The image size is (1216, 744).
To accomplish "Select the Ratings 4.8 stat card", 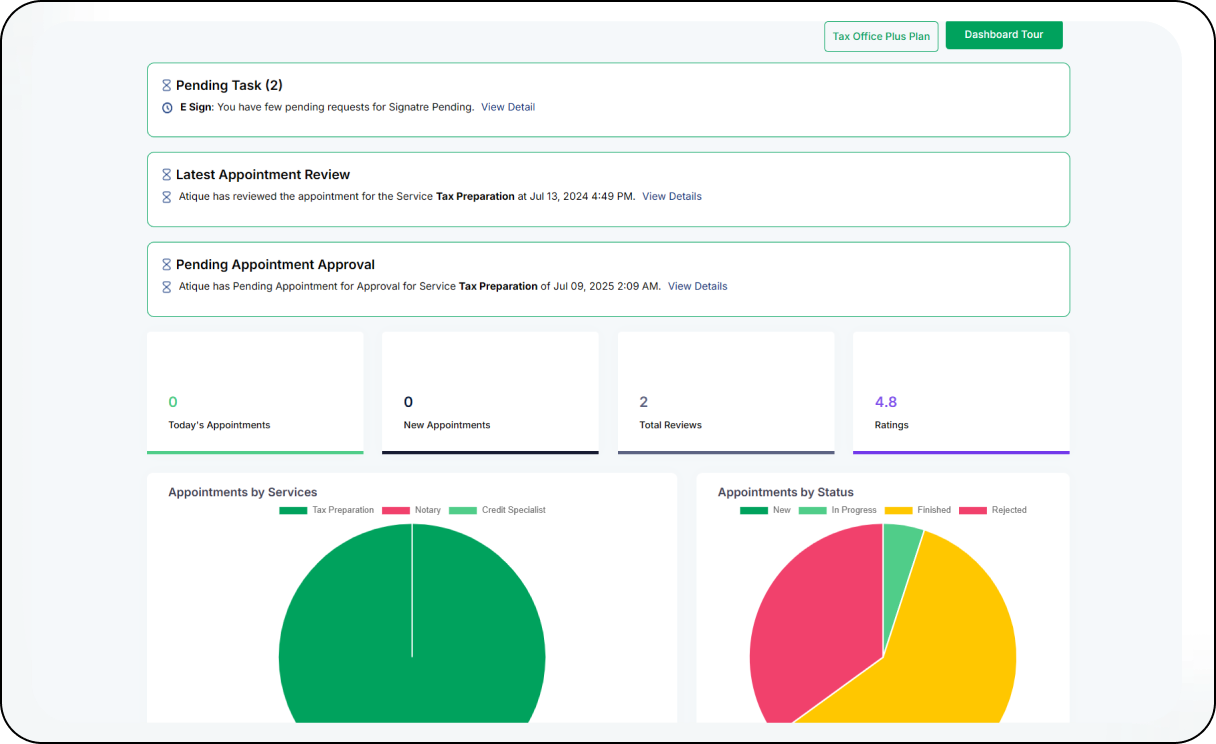I will tap(960, 392).
